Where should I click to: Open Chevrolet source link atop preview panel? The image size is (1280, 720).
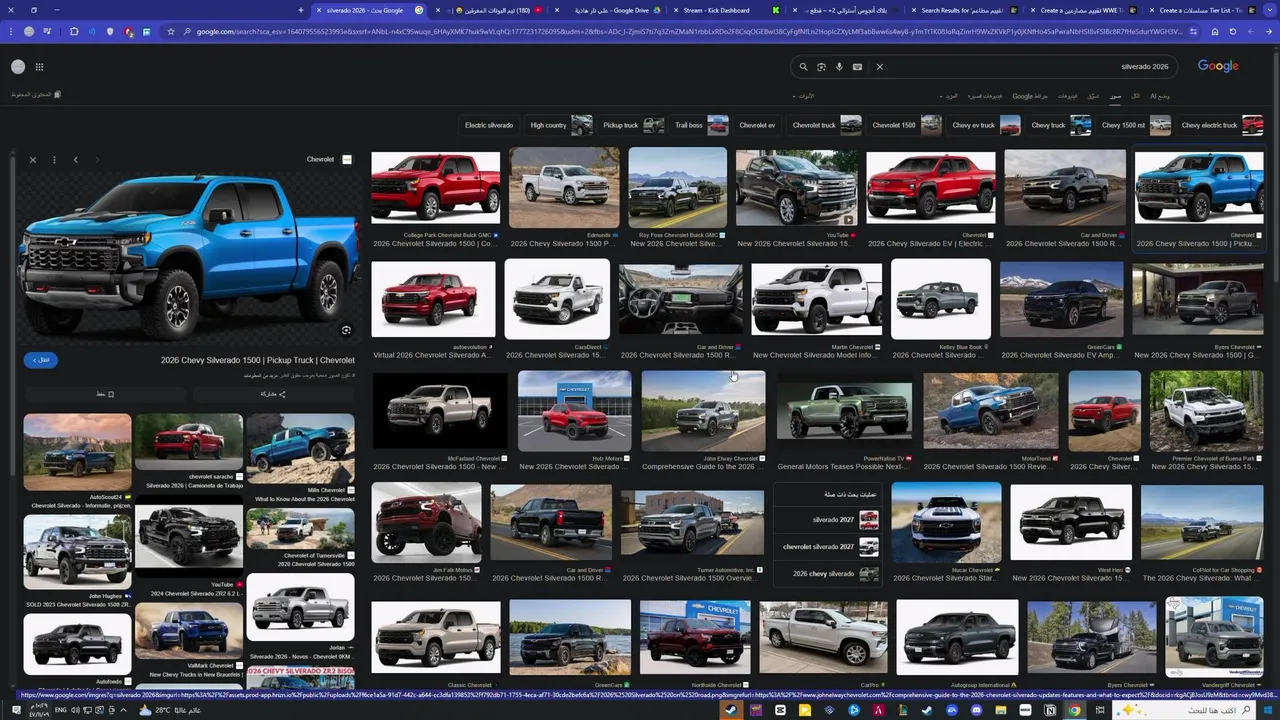pyautogui.click(x=328, y=159)
